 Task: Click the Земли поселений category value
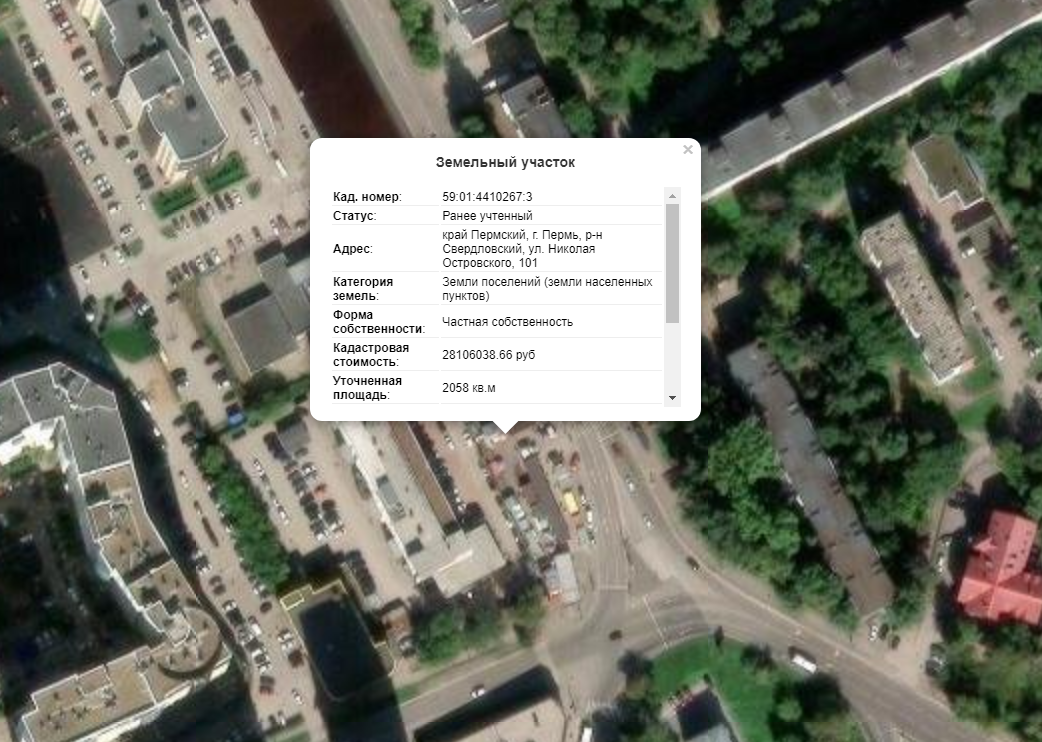pos(546,289)
